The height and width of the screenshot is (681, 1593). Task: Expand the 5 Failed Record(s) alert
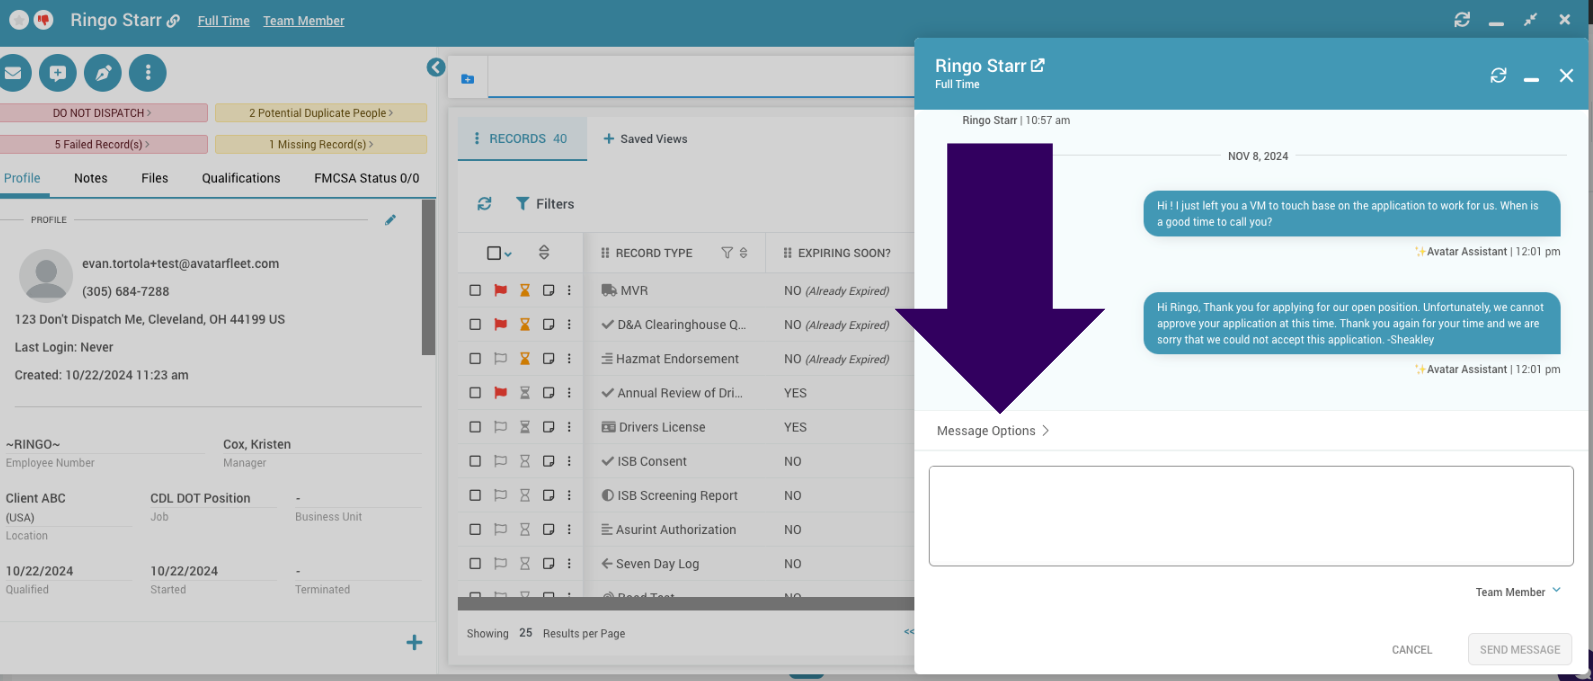point(103,144)
